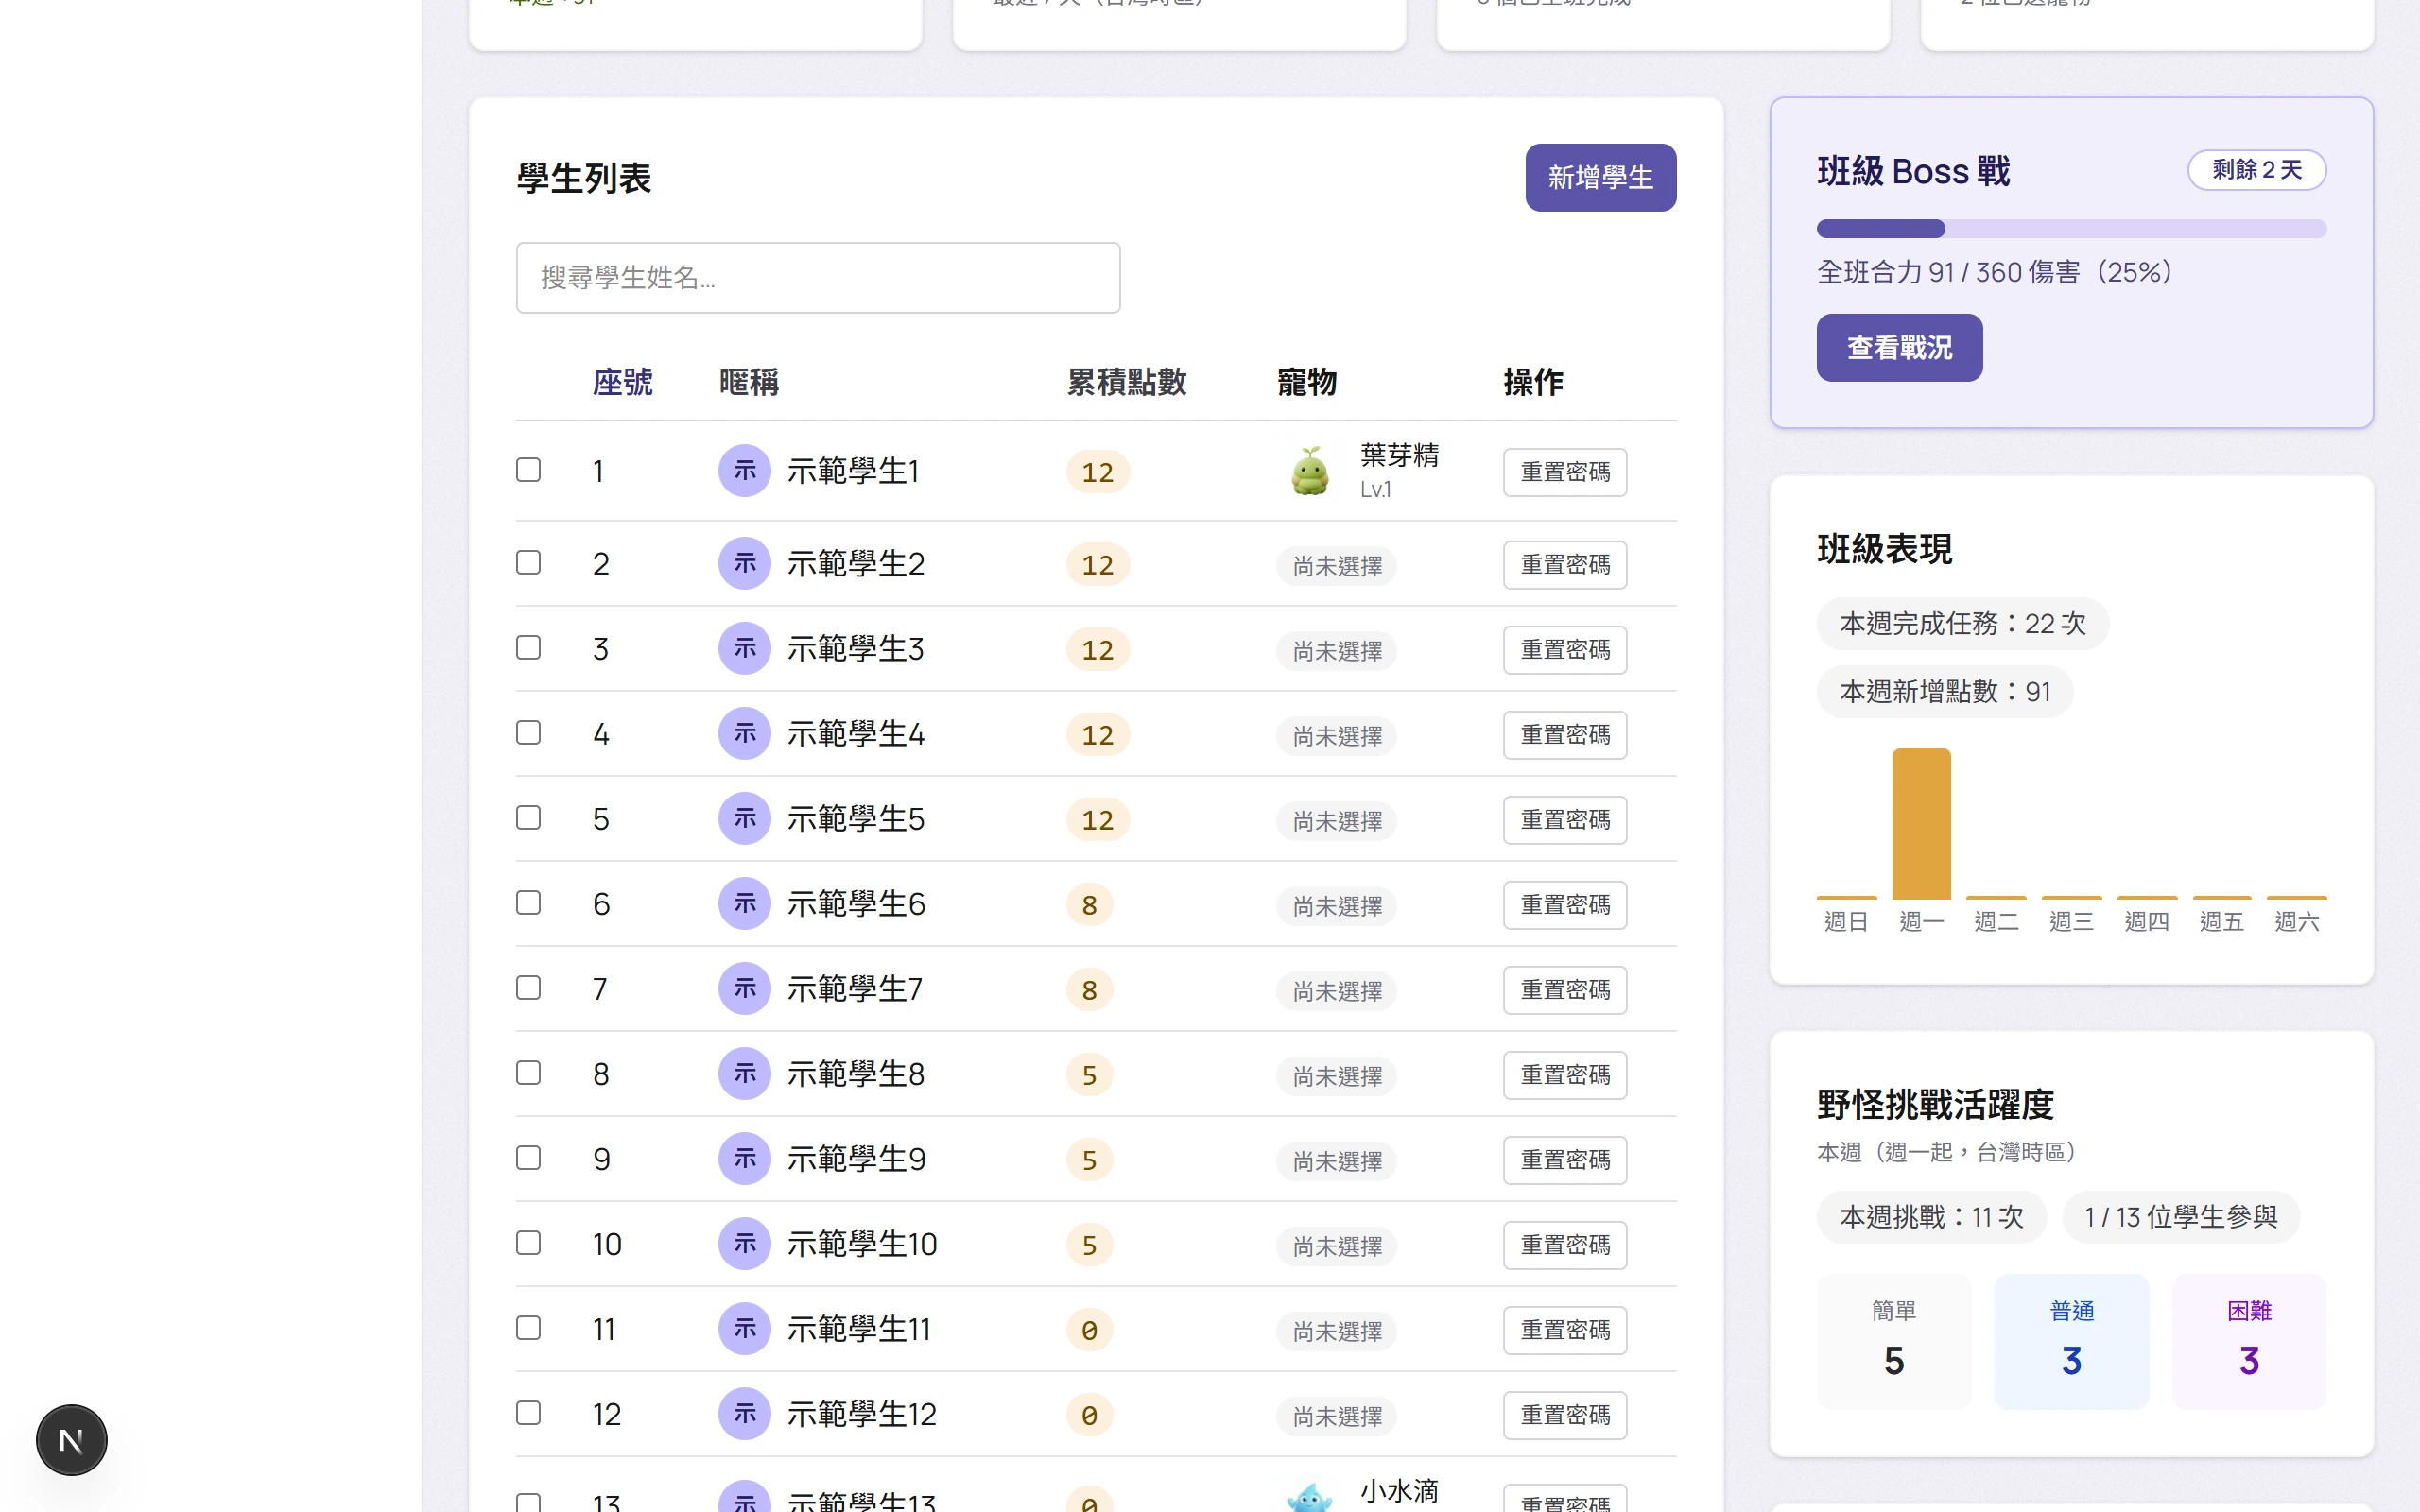Click avatar of 示範學生4
2420x1512 pixels.
pyautogui.click(x=744, y=733)
